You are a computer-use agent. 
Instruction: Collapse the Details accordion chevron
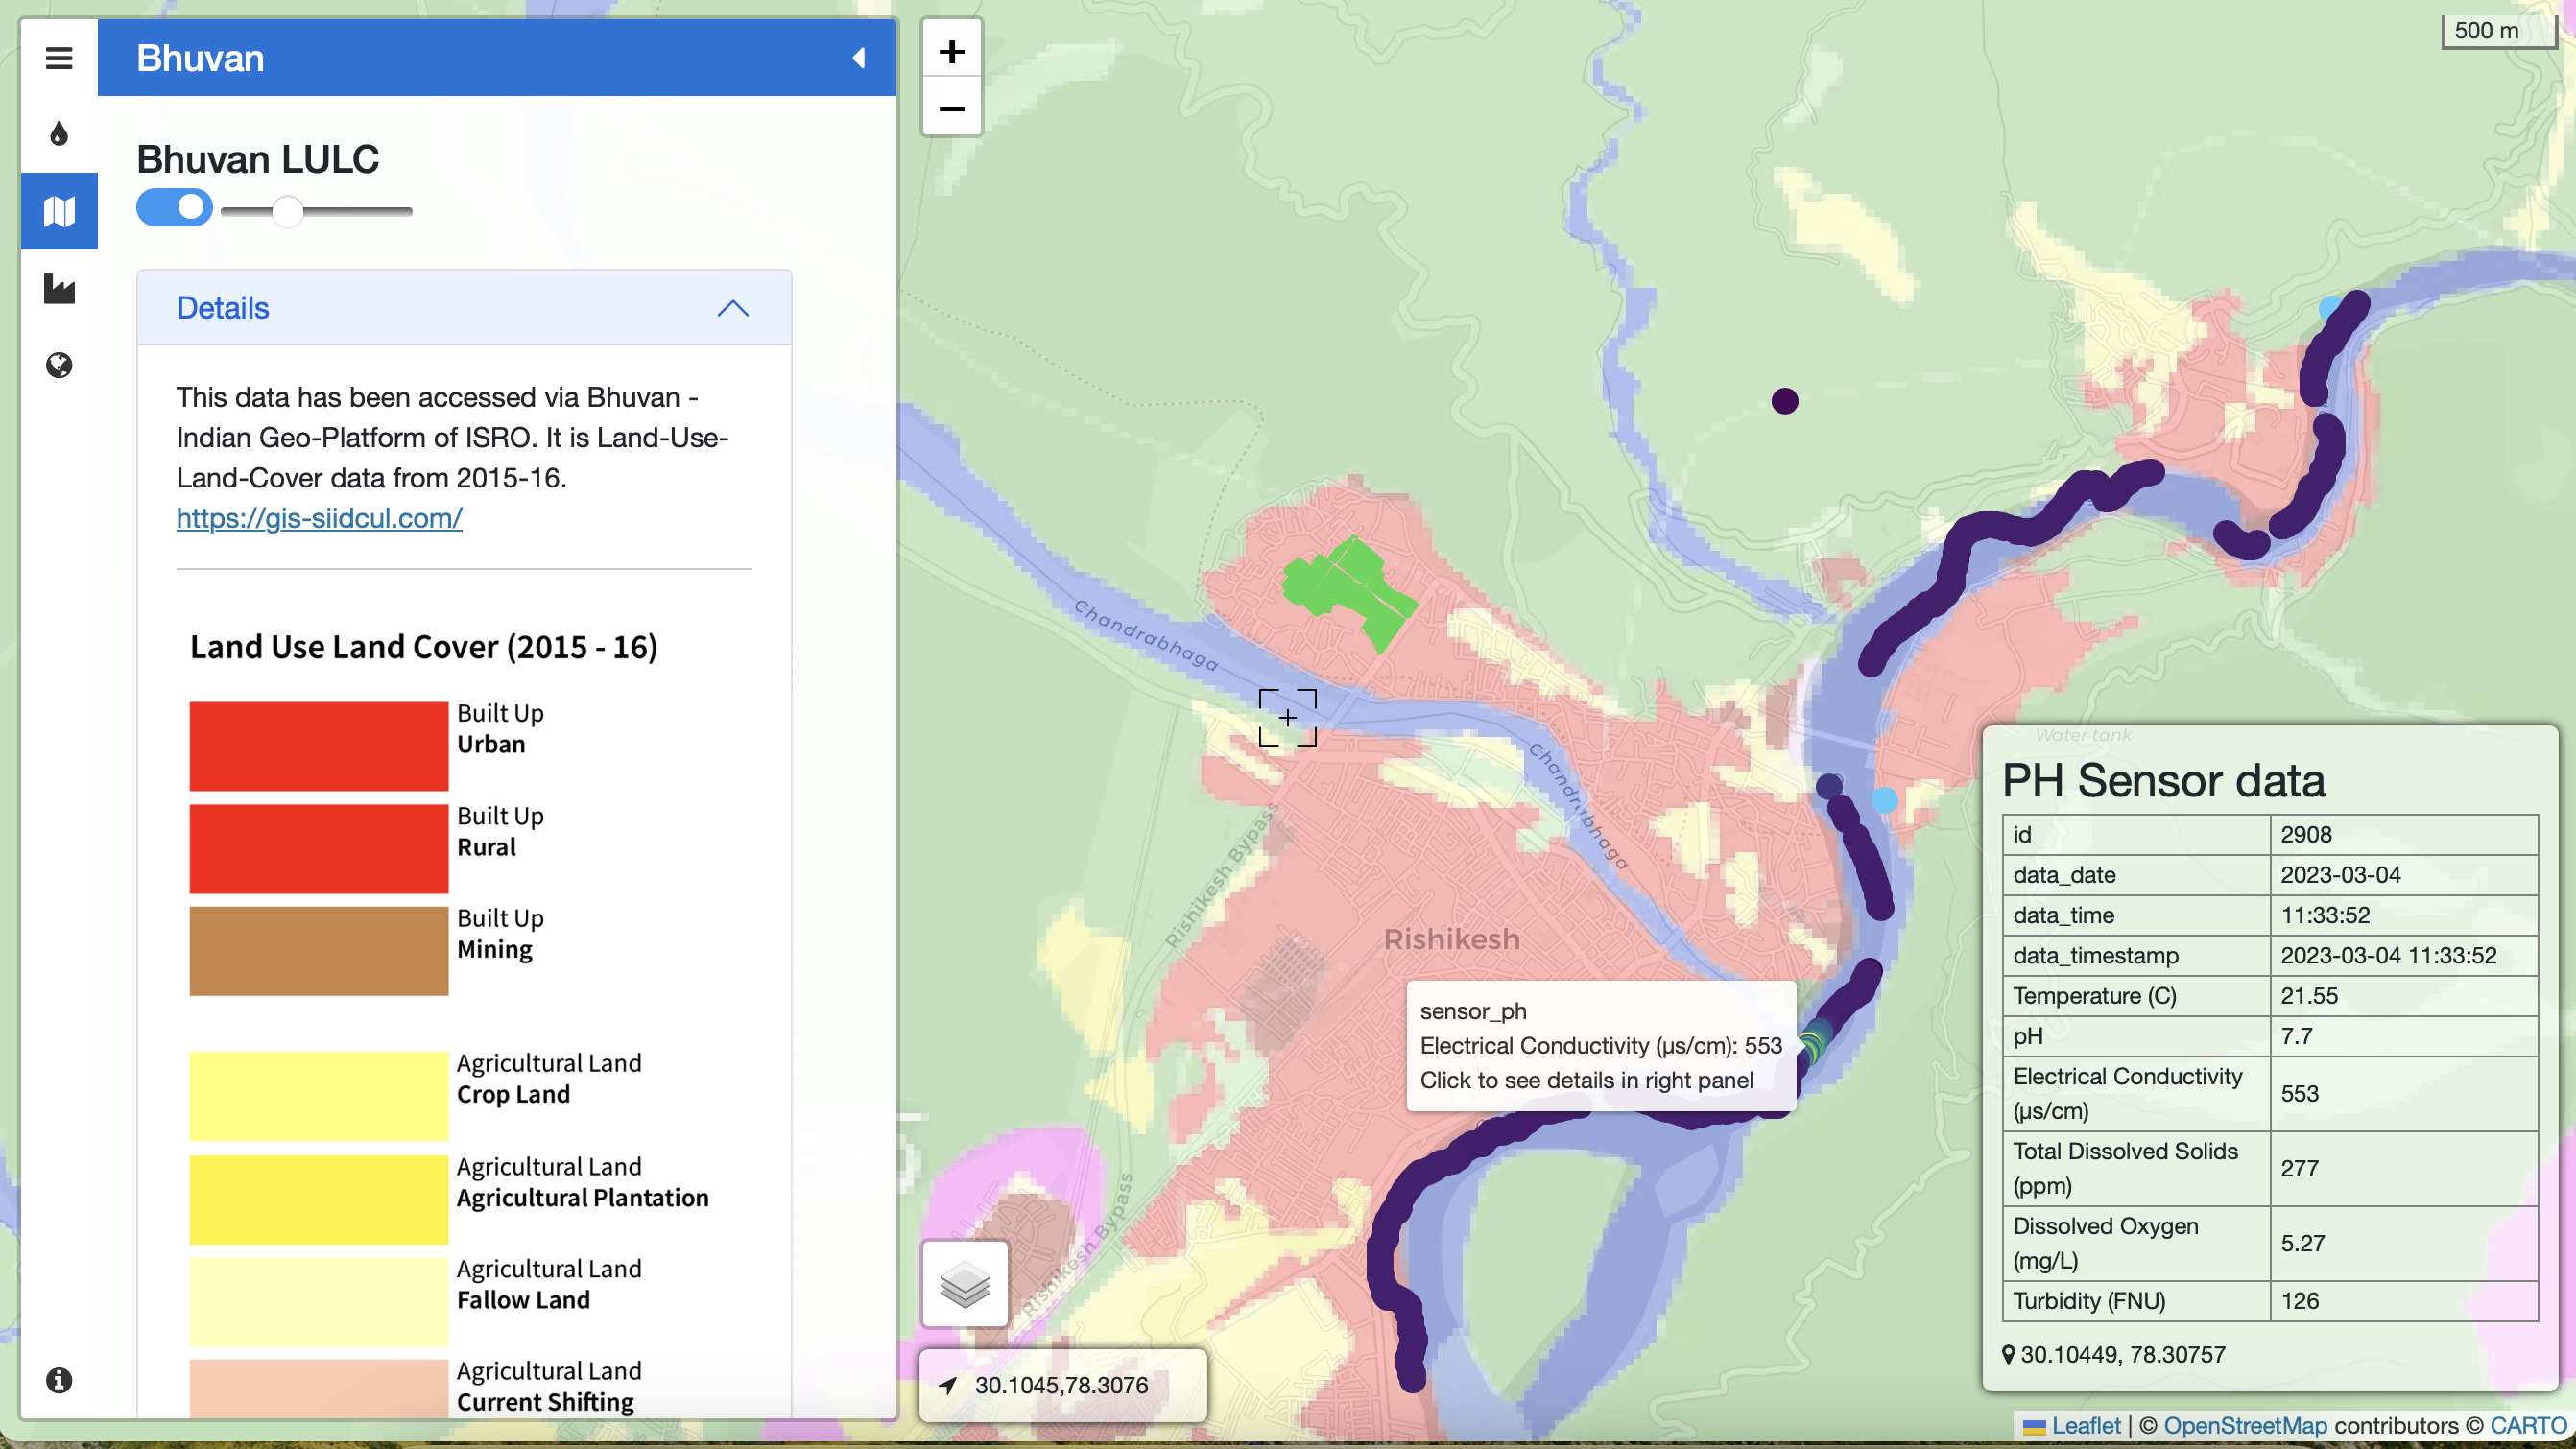[733, 308]
